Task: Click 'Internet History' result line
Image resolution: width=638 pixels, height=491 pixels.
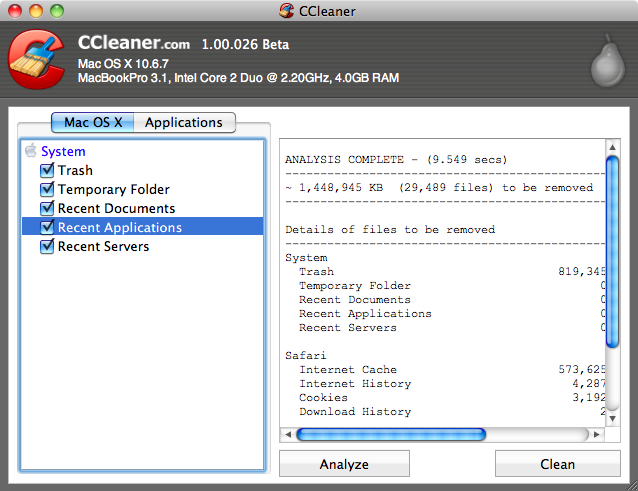Action: (x=355, y=384)
